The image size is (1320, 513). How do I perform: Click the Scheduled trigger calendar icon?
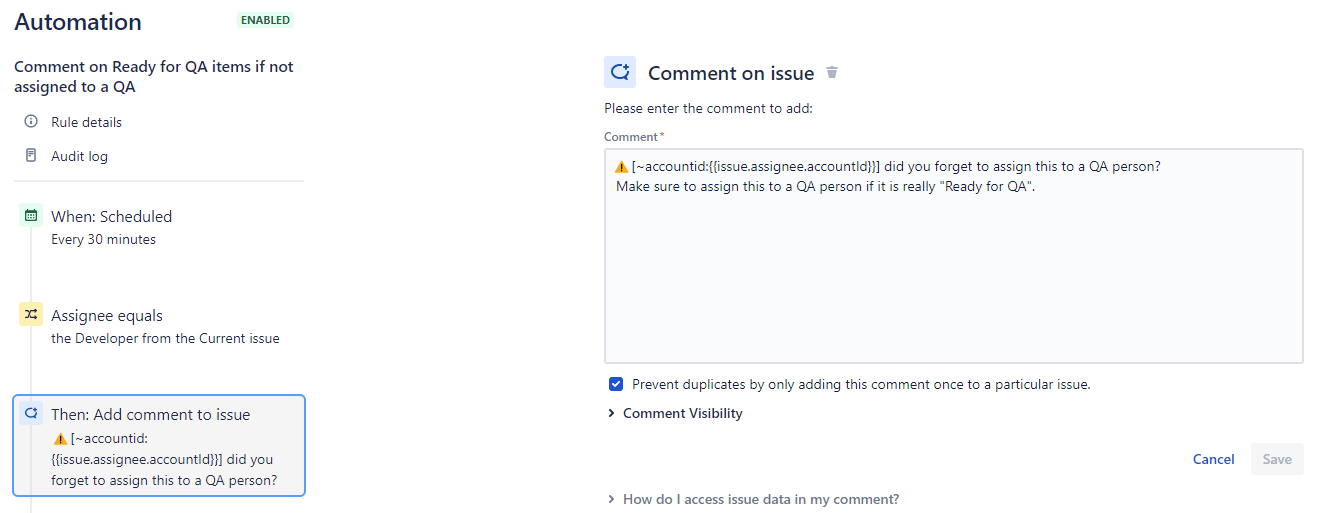pyautogui.click(x=31, y=216)
